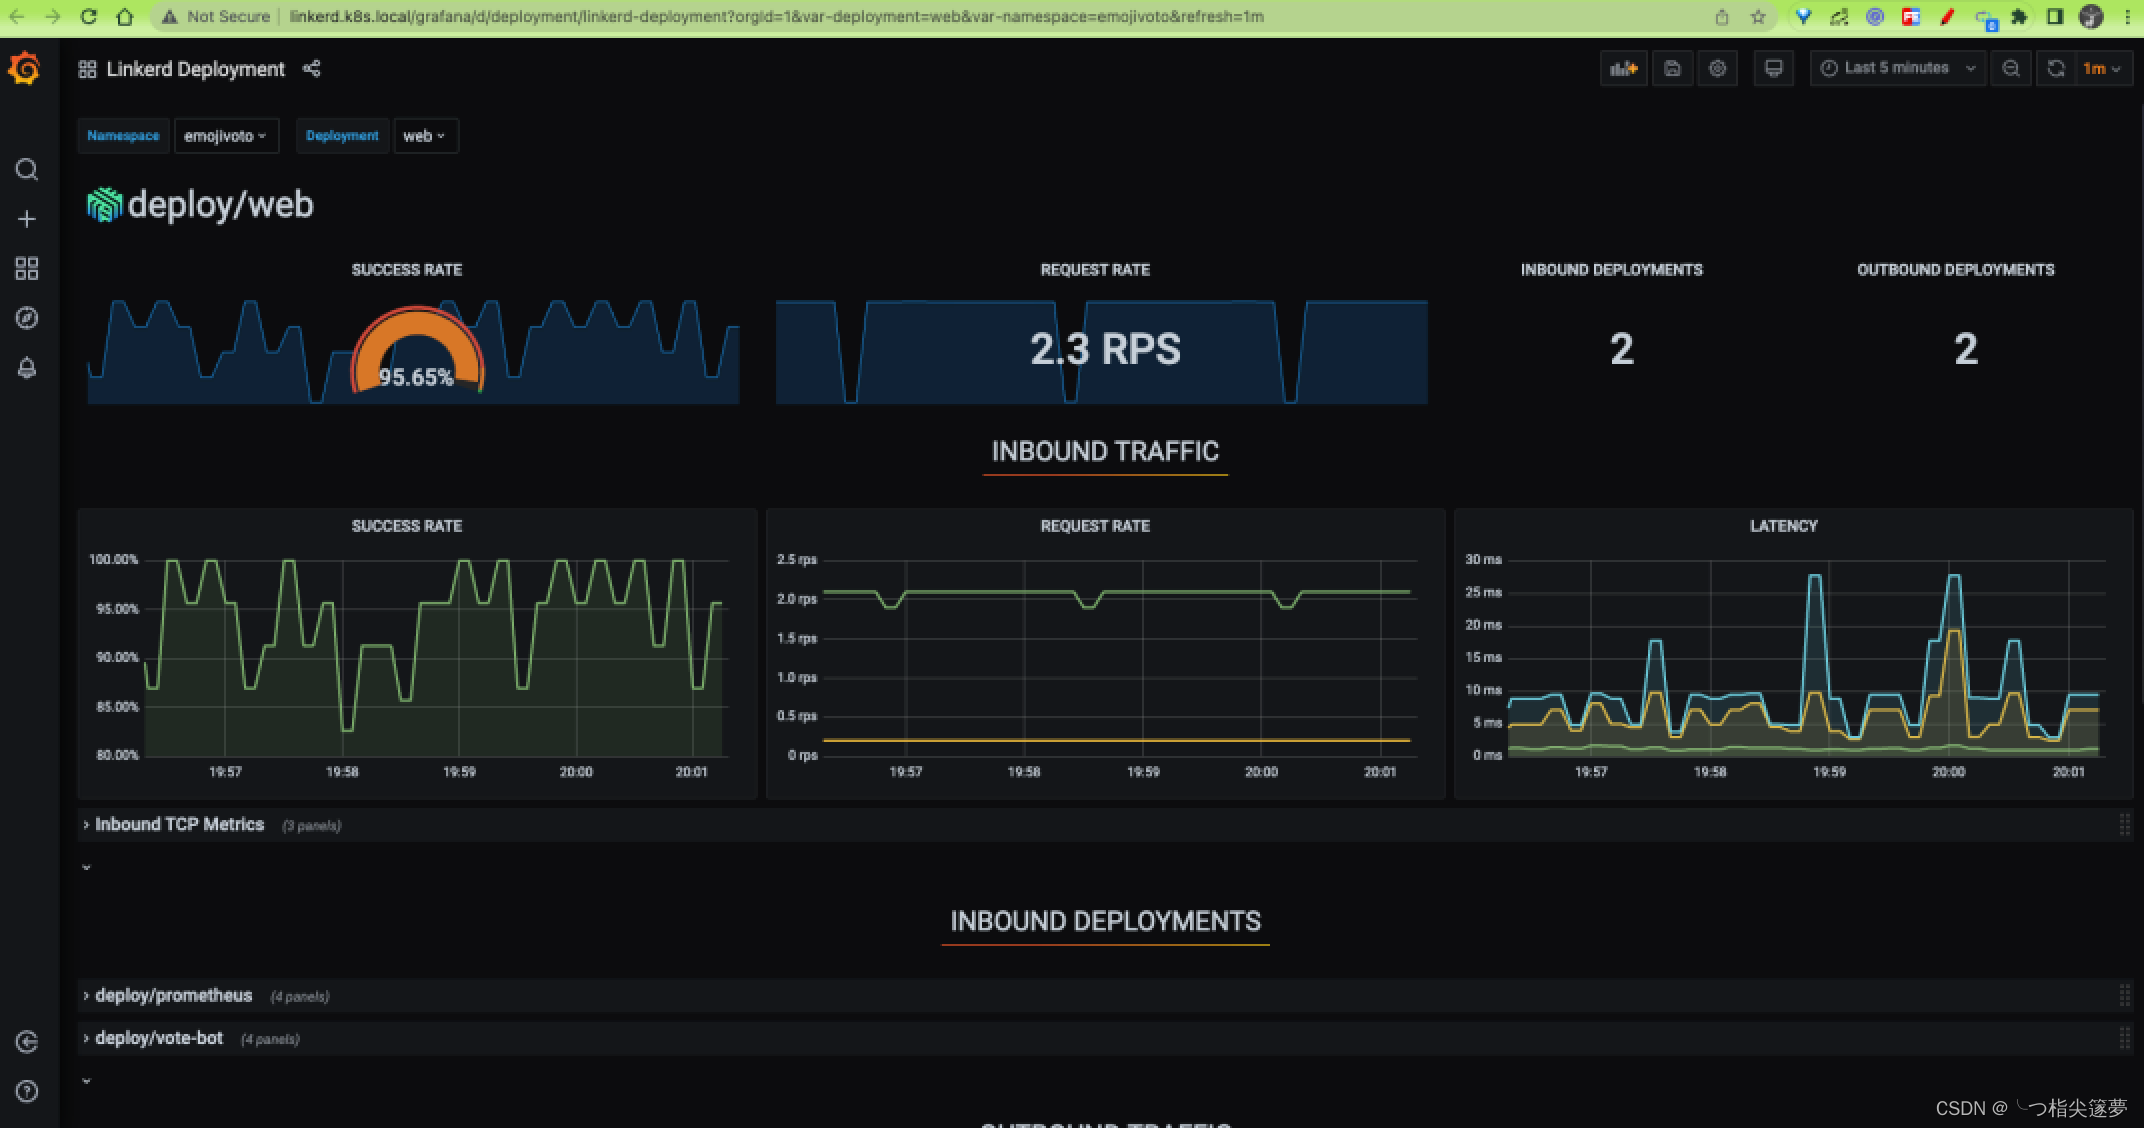Click the zoom out time range button
This screenshot has width=2144, height=1128.
(x=2010, y=69)
